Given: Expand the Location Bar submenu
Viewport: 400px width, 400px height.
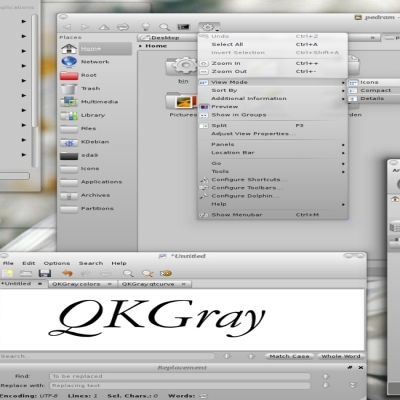Looking at the screenshot, I should [x=273, y=153].
